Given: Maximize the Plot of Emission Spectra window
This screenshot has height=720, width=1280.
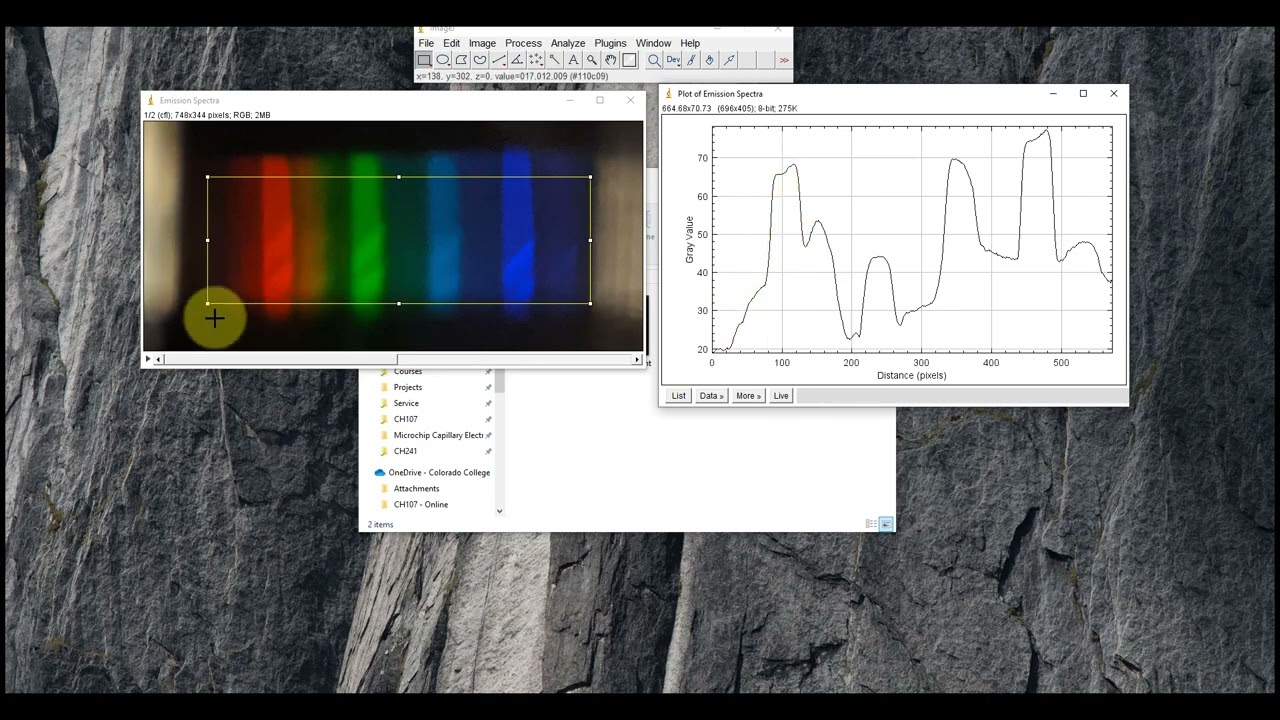Looking at the screenshot, I should click(x=1083, y=94).
